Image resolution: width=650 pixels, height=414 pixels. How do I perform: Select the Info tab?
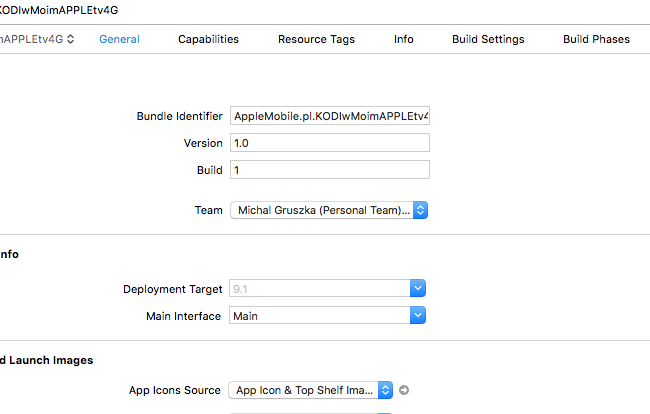point(403,40)
